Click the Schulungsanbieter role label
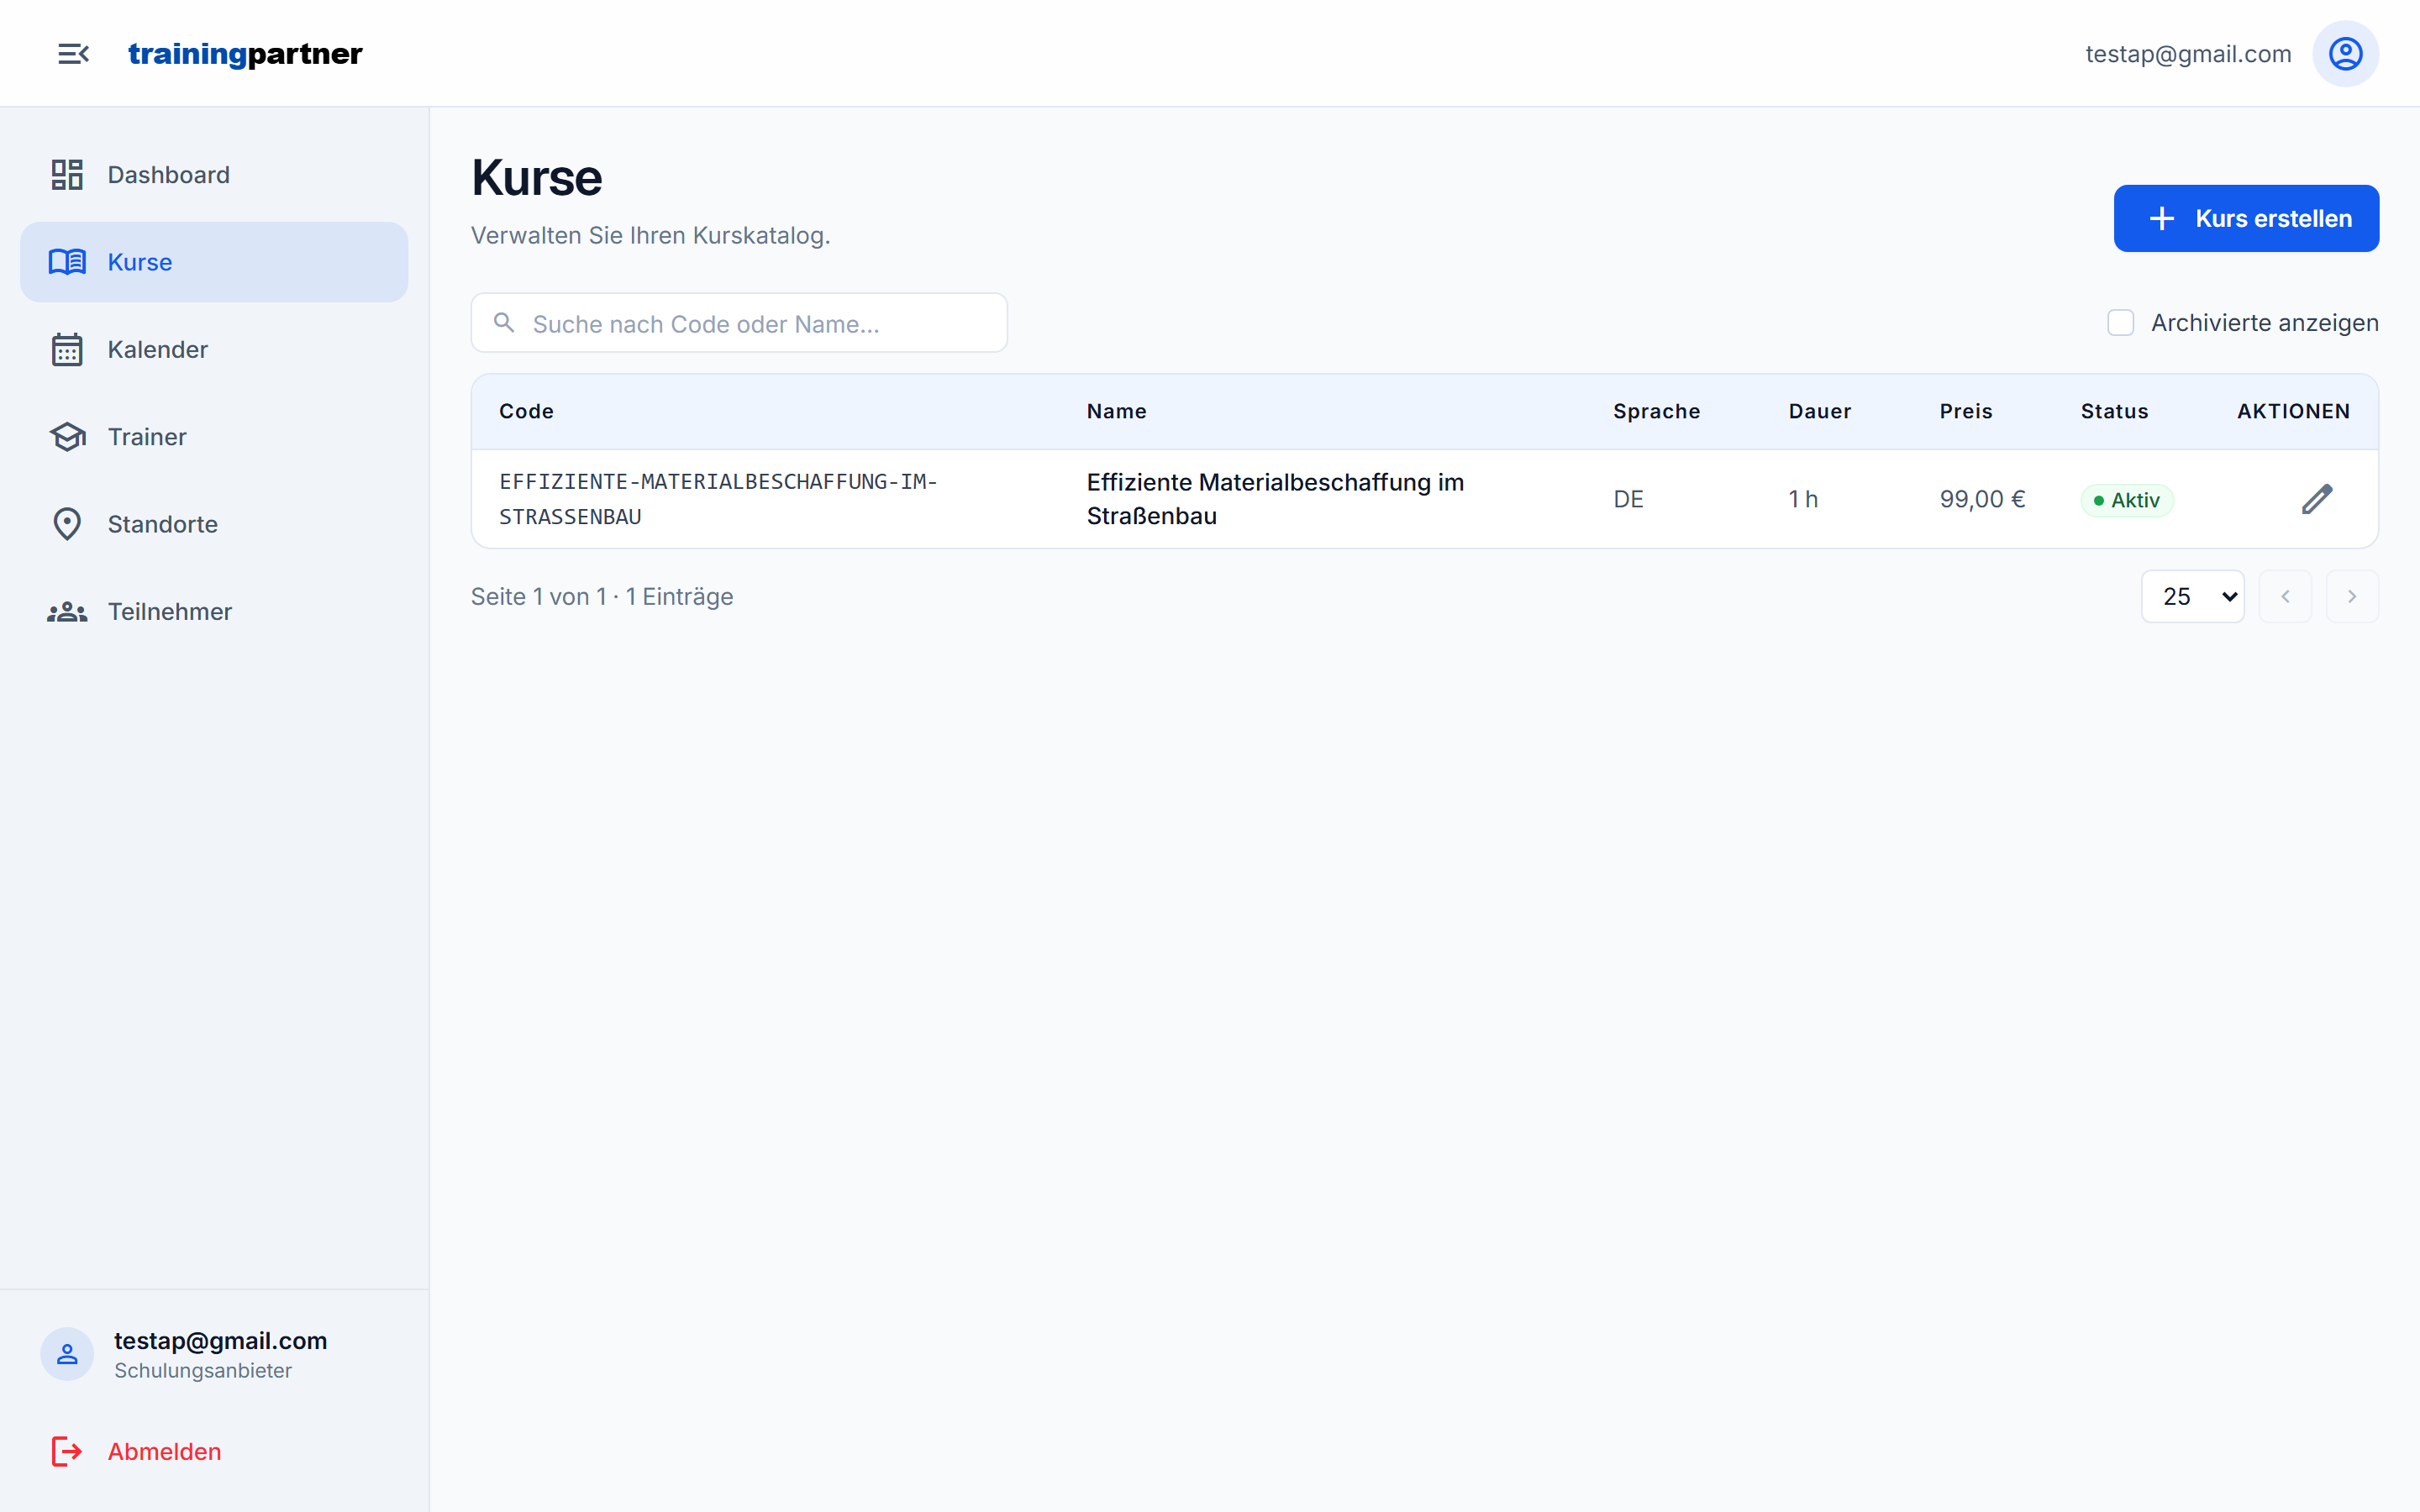 click(203, 1371)
